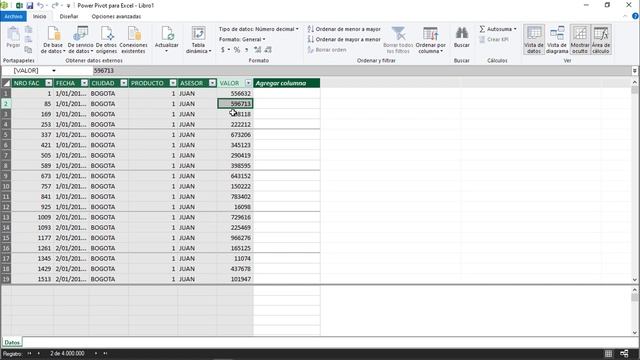Insert a Tabla dinámica
This screenshot has width=640, height=360.
pyautogui.click(x=198, y=40)
